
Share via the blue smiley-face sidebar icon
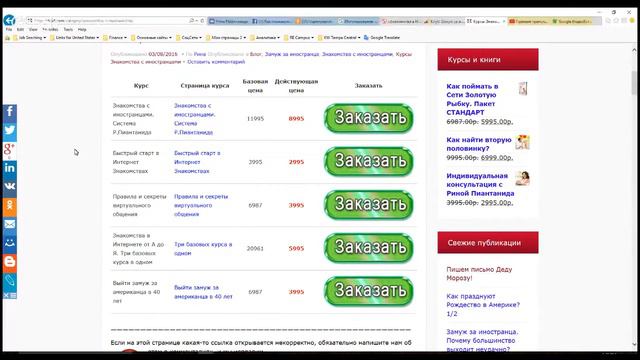9,242
